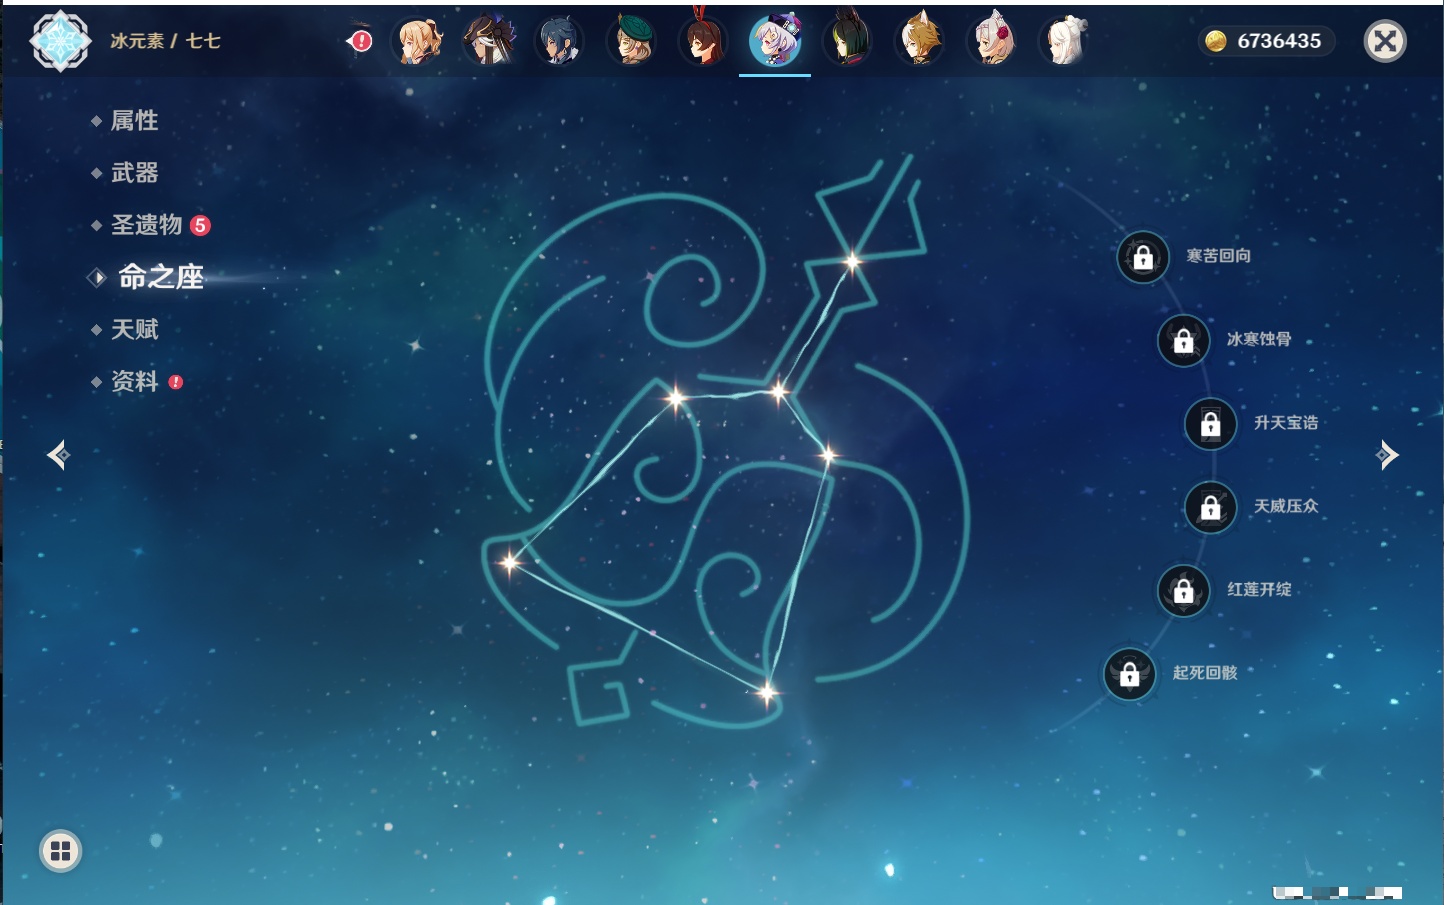Image resolution: width=1444 pixels, height=905 pixels.
Task: Open the 圣遗物 artifacts tab
Action: tap(146, 225)
